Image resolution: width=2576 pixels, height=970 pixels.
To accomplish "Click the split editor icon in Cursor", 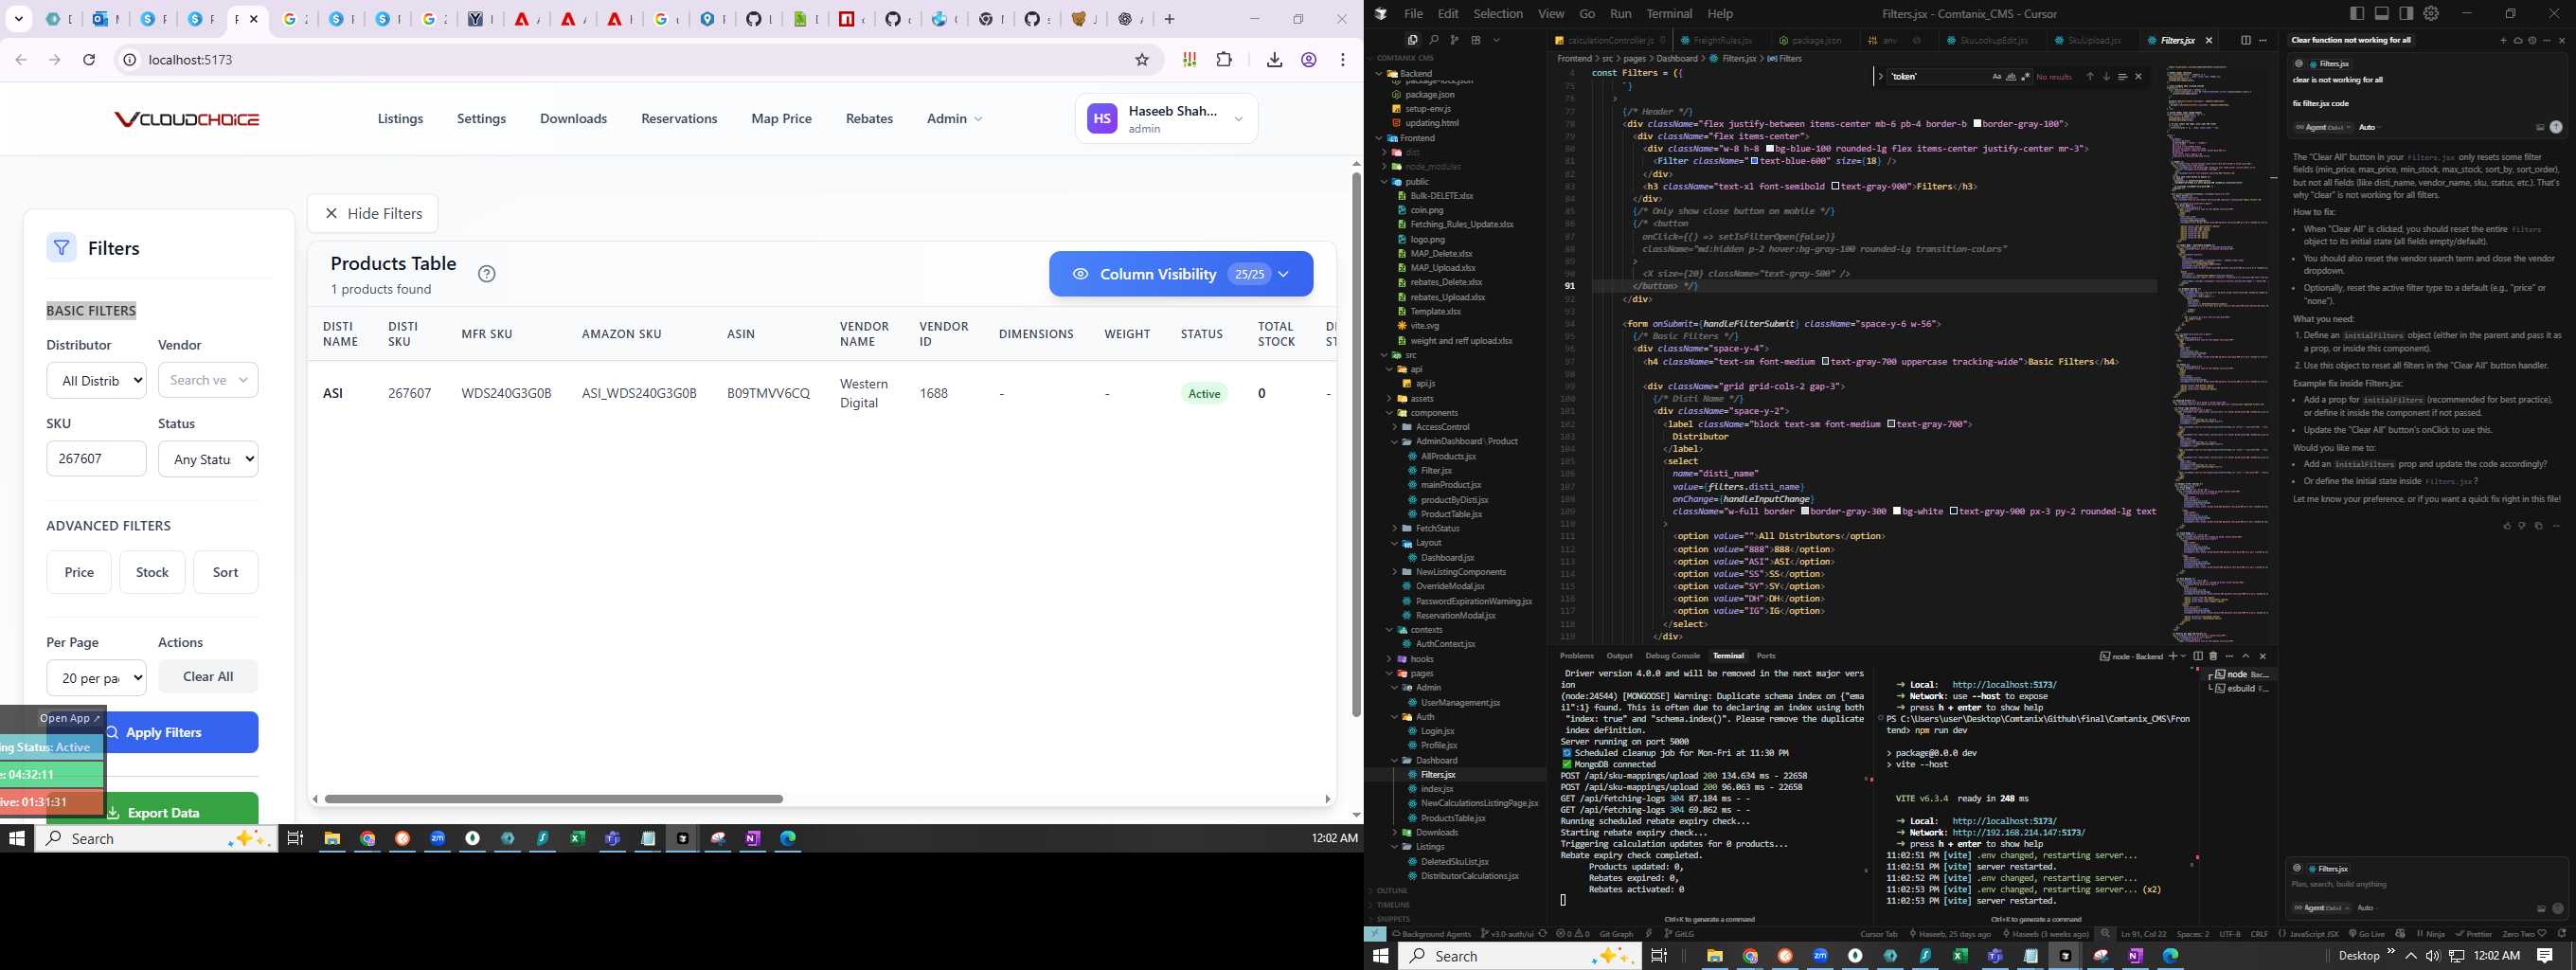I will (x=2246, y=40).
